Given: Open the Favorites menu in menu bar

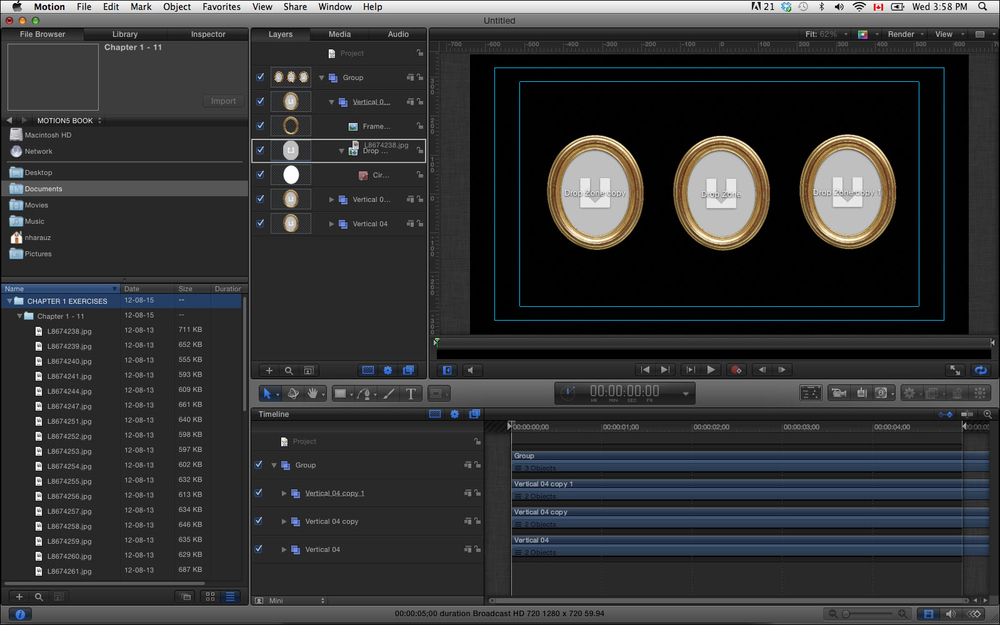Looking at the screenshot, I should click(221, 7).
